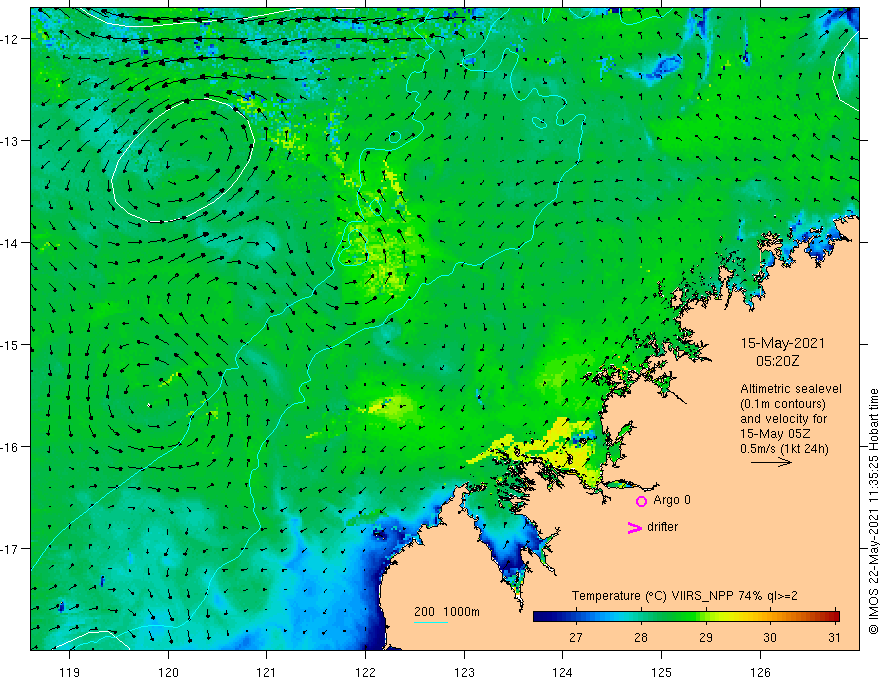
Task: Click color bar tick label 30
Action: click(770, 637)
